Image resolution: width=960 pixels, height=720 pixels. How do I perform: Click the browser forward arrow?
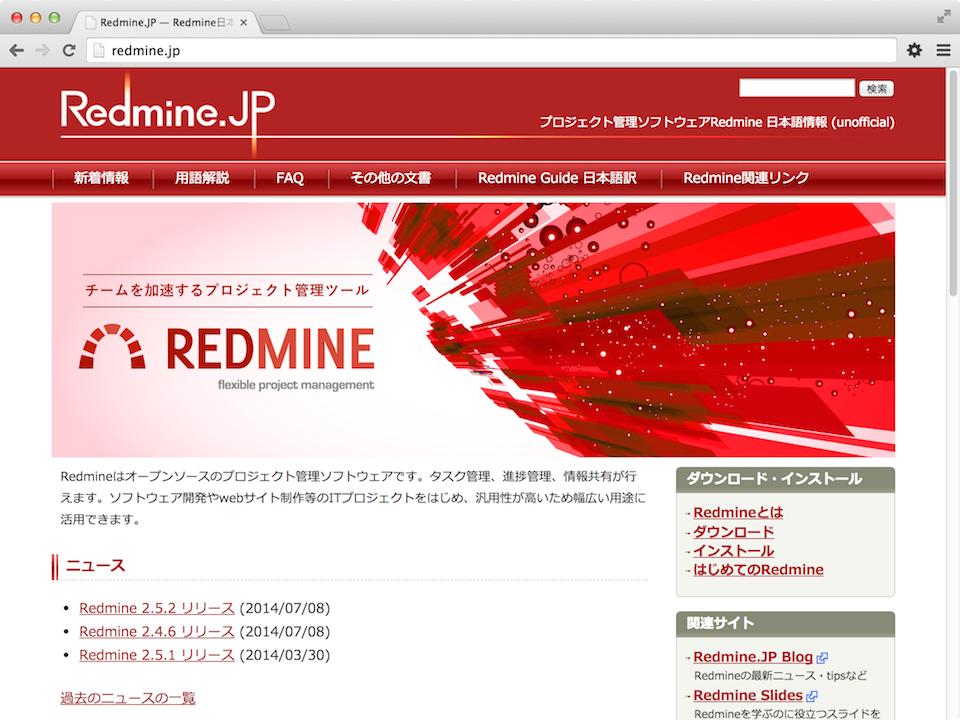pyautogui.click(x=42, y=50)
